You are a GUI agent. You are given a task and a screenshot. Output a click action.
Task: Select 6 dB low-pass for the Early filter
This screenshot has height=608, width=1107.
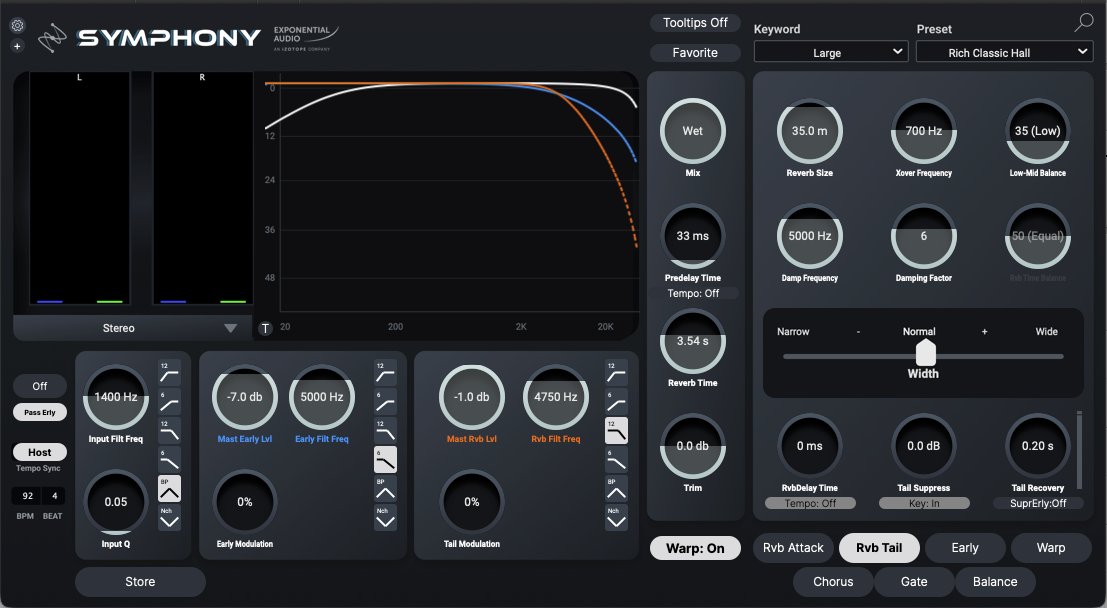coord(385,460)
